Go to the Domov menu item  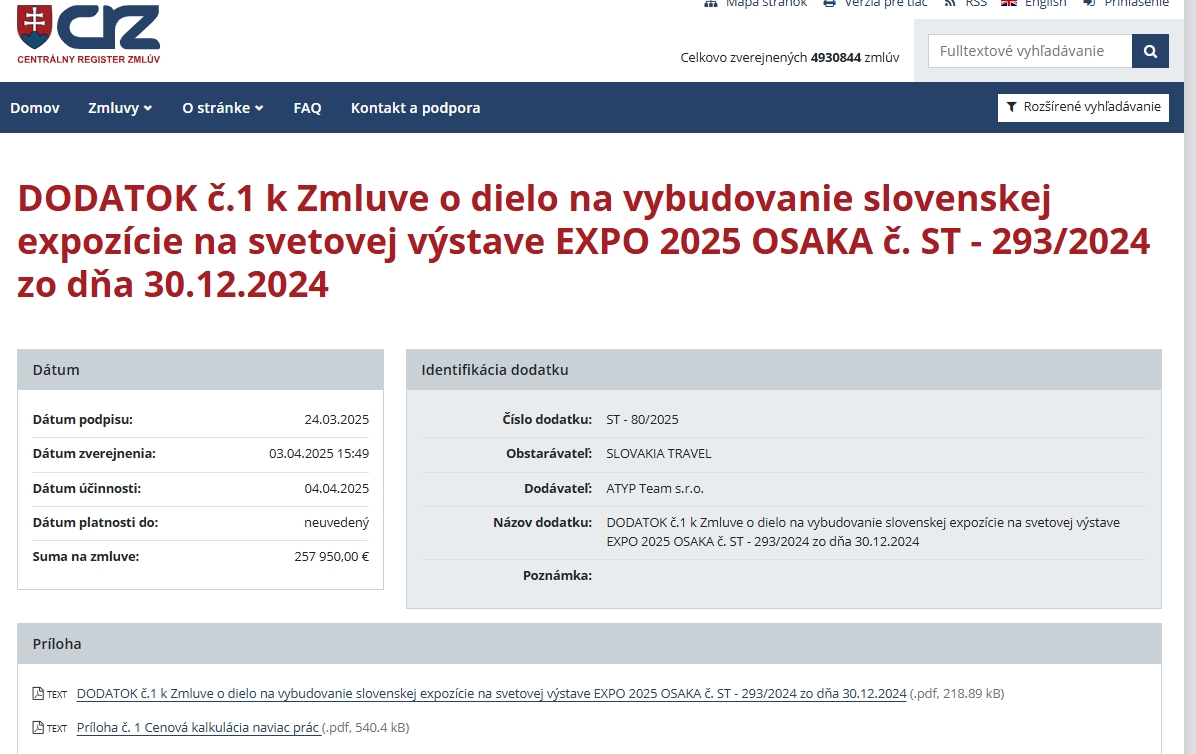coord(34,108)
